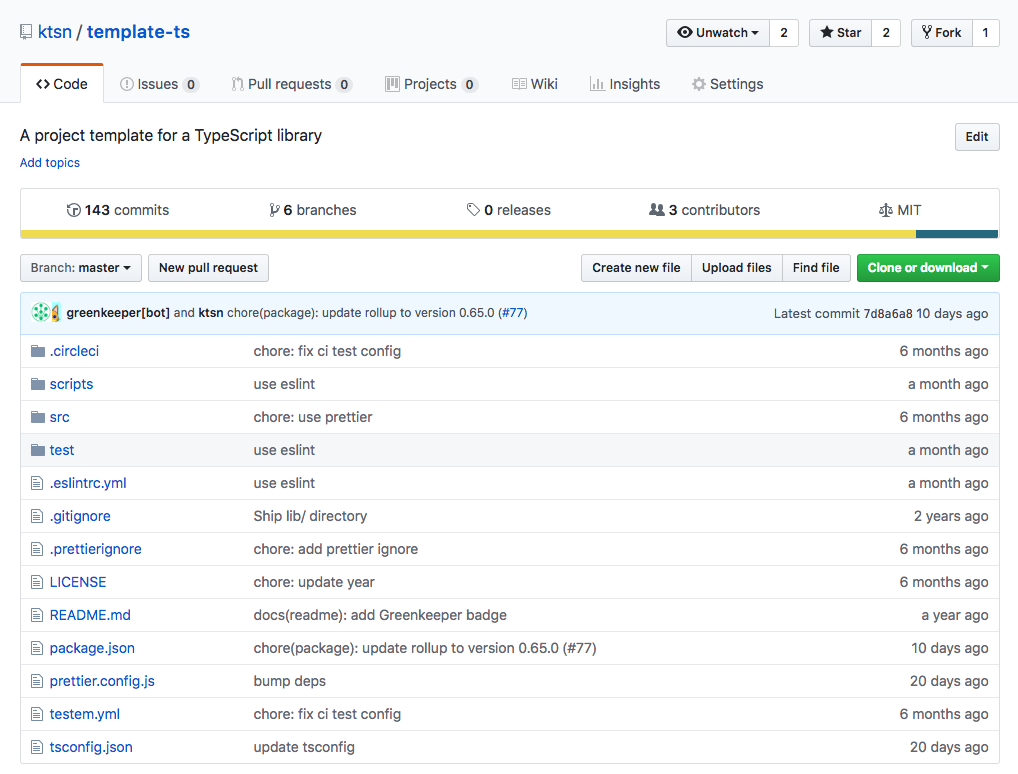1018x774 pixels.
Task: Click 'chore: update year' commit message
Action: (314, 582)
